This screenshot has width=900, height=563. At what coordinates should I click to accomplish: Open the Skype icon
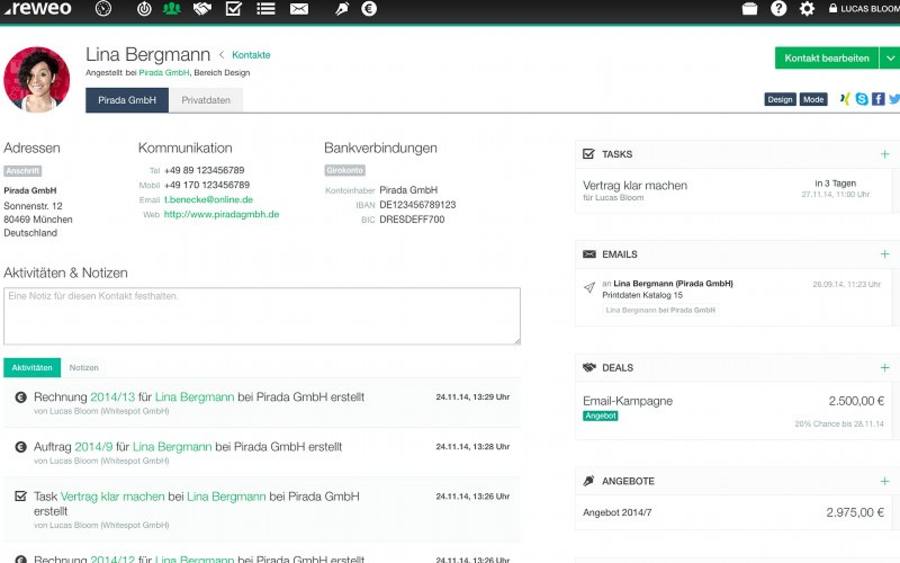862,99
